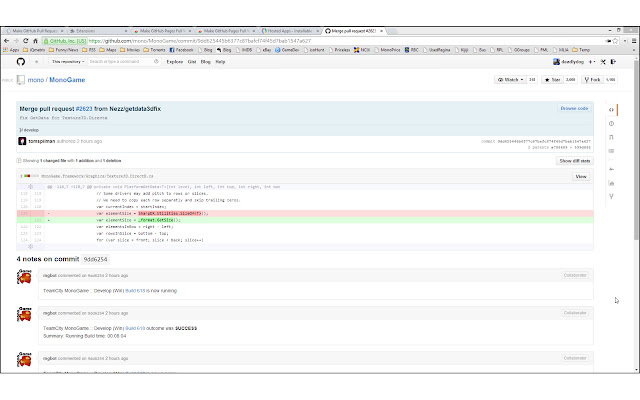Open the This repository search scope dropdown
The height and width of the screenshot is (400, 640).
click(68, 62)
